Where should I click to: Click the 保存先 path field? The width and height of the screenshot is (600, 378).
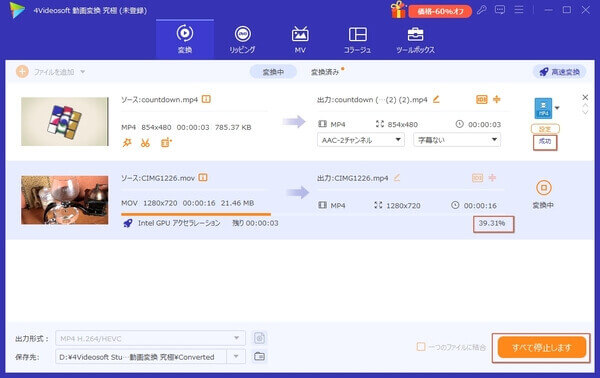(141, 357)
